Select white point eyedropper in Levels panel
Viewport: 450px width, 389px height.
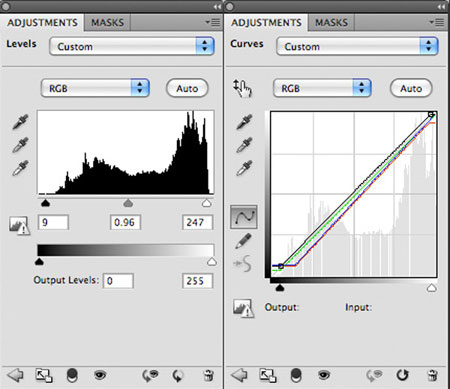20,168
